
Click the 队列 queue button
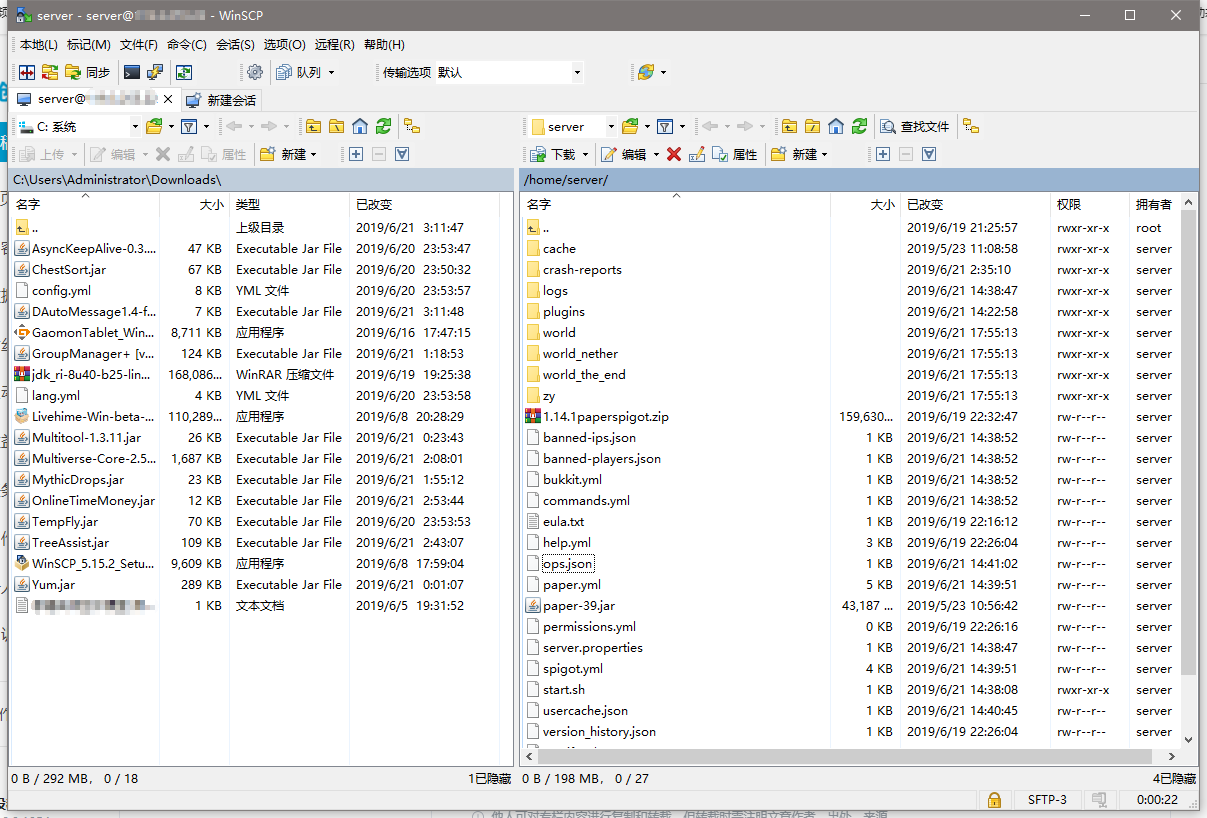[299, 72]
